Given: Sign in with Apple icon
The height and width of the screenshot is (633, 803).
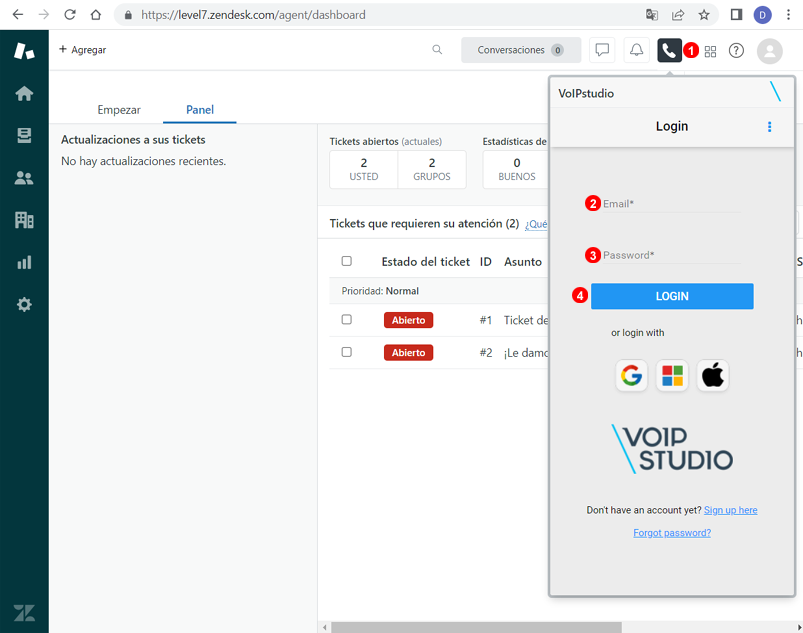Looking at the screenshot, I should pos(713,375).
